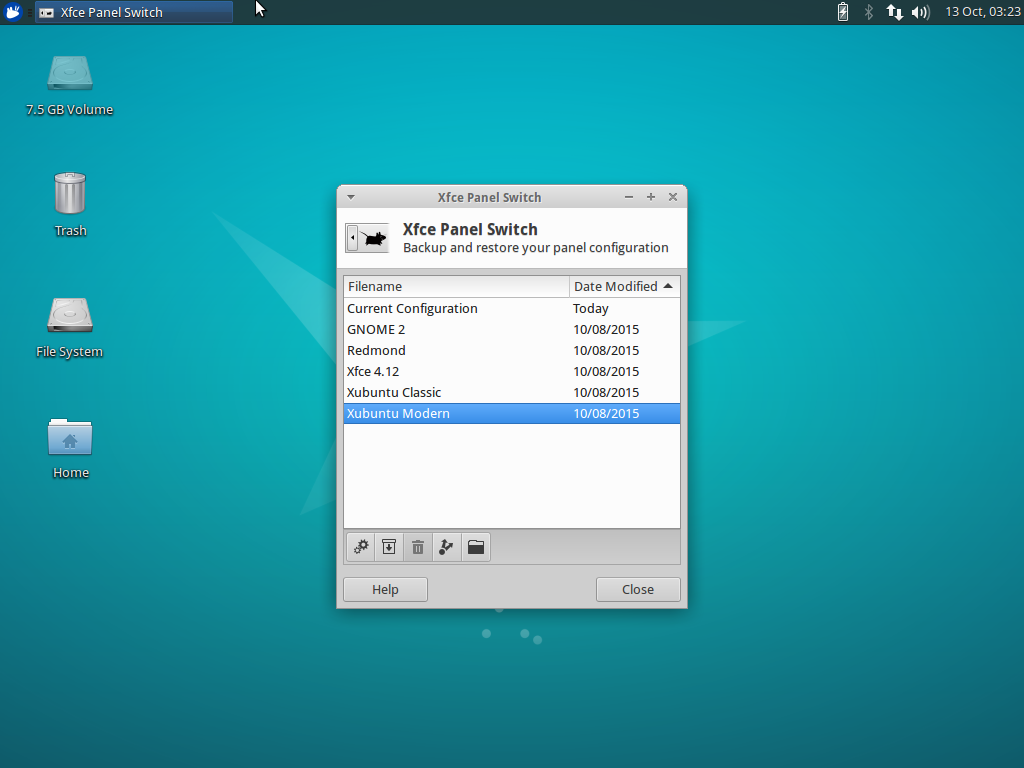1024x768 pixels.
Task: Open the clock by clicking the date
Action: (983, 12)
